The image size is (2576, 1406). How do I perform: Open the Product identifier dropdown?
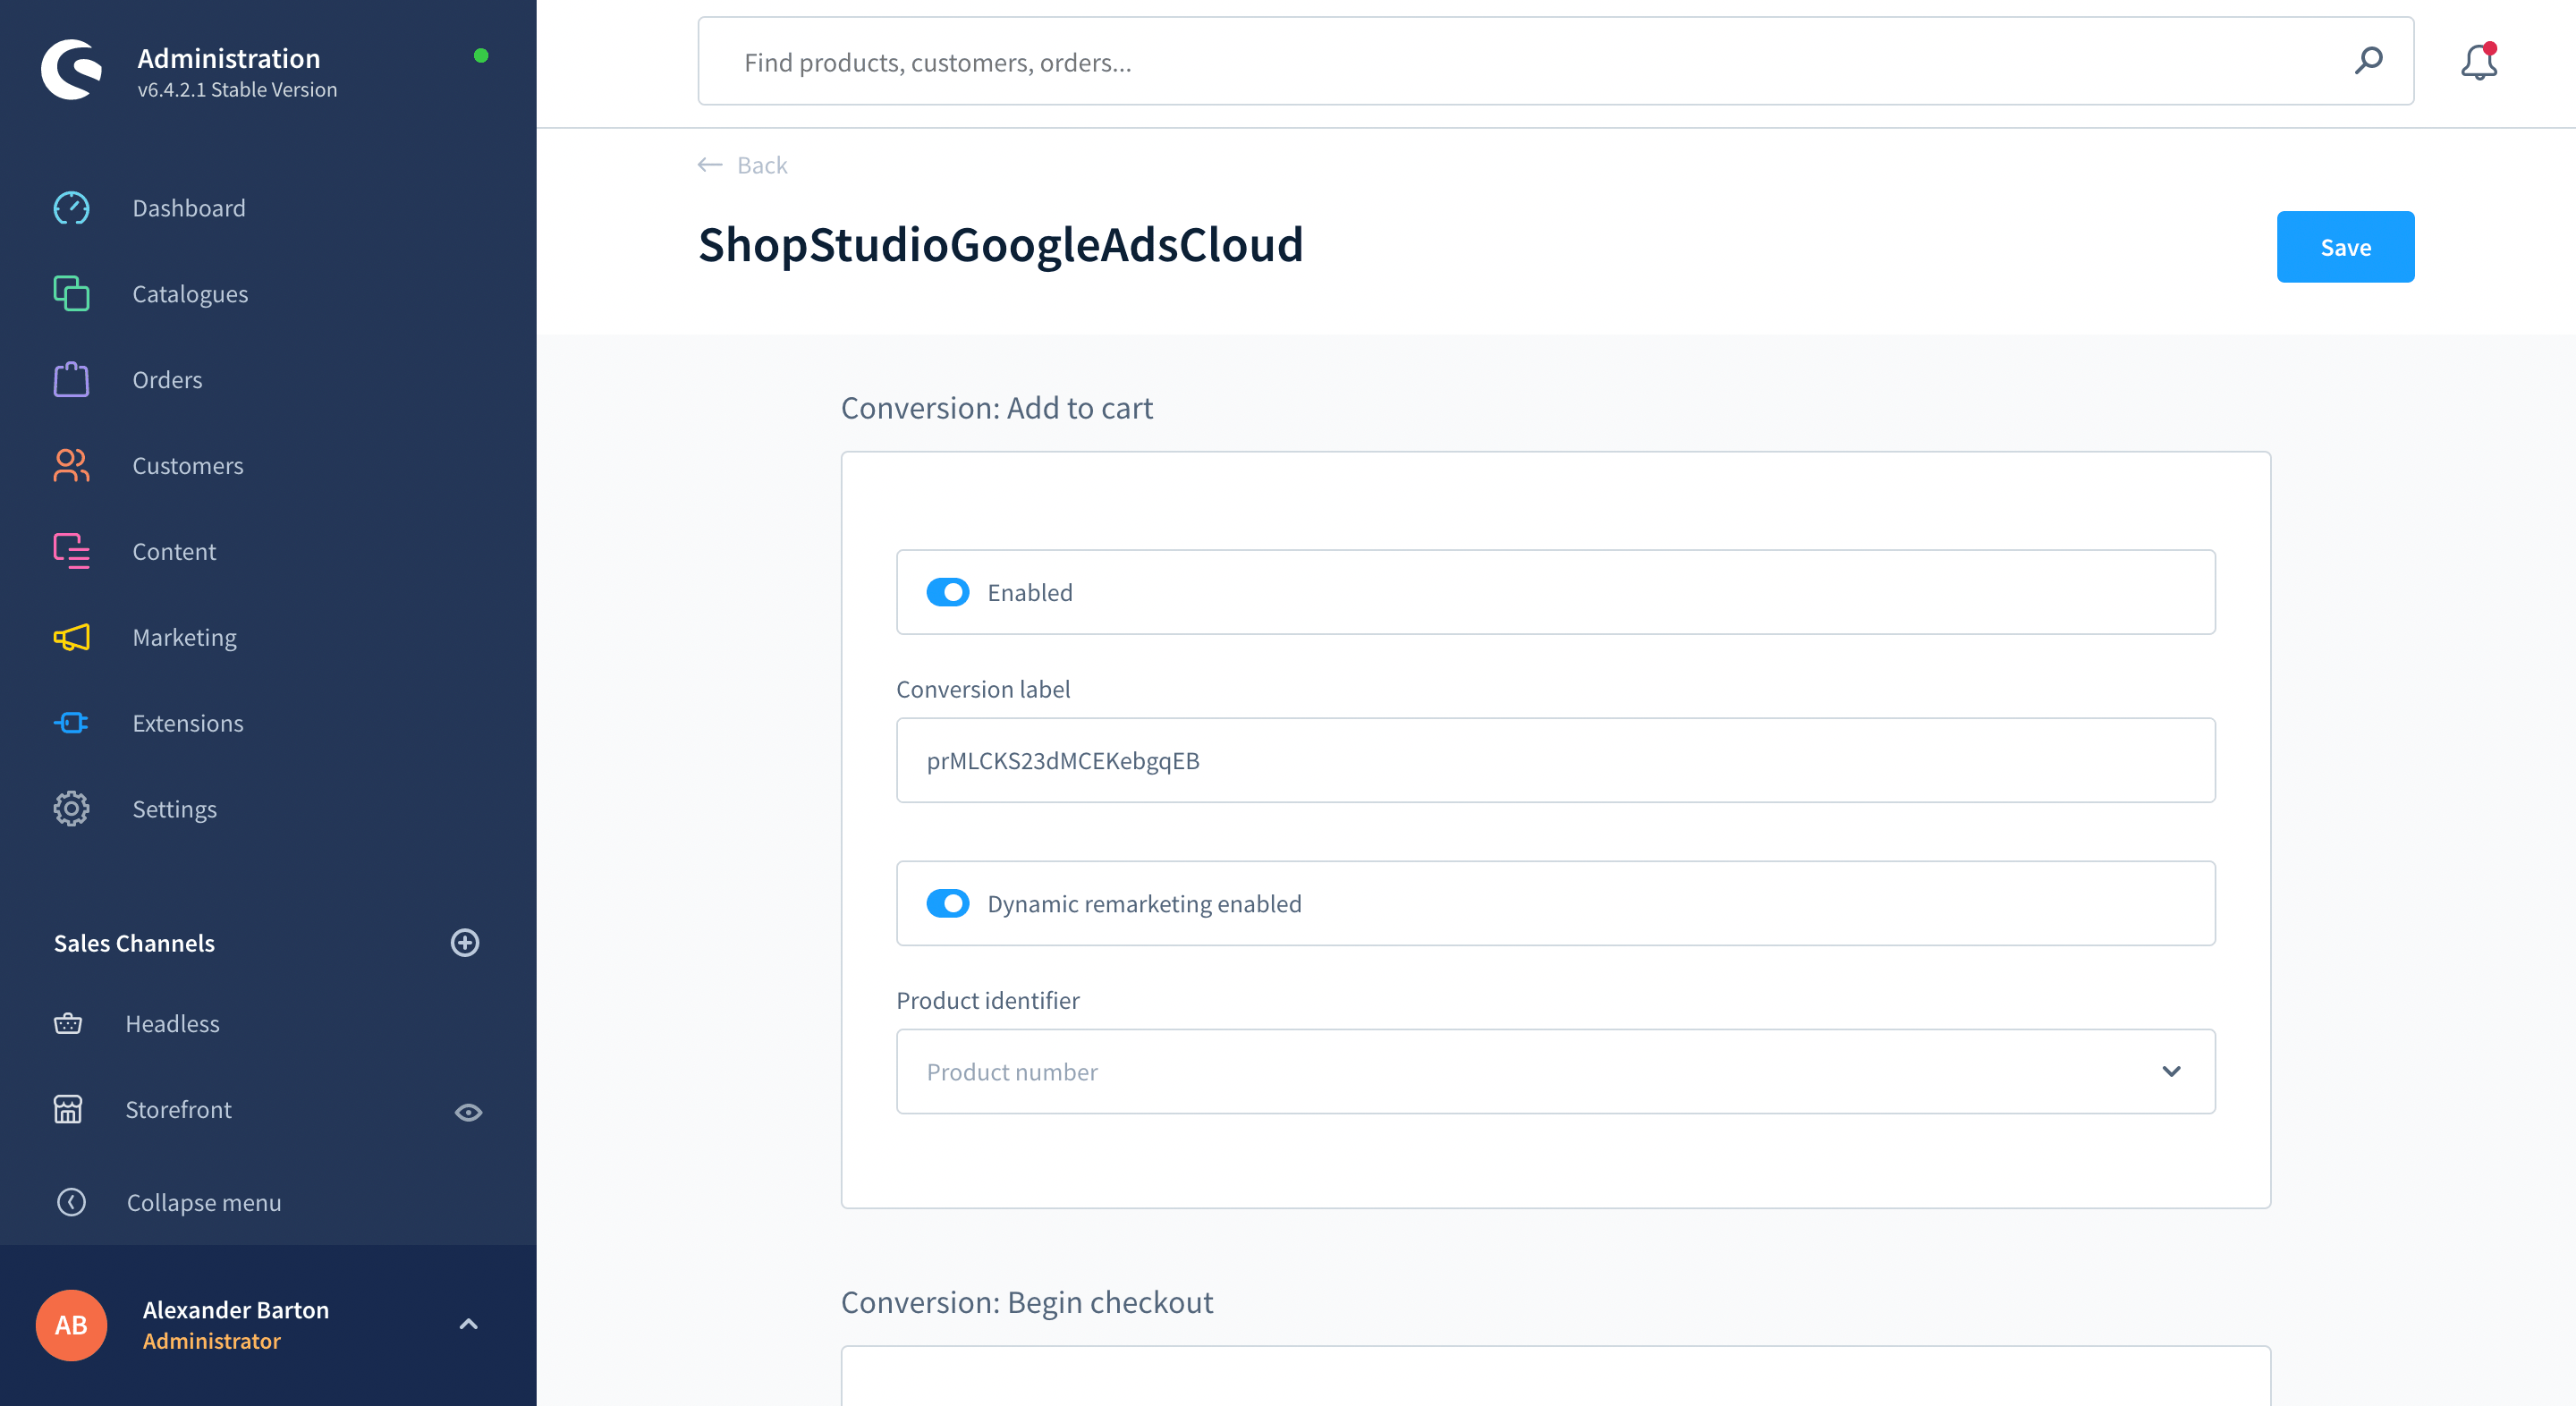pos(1555,1072)
